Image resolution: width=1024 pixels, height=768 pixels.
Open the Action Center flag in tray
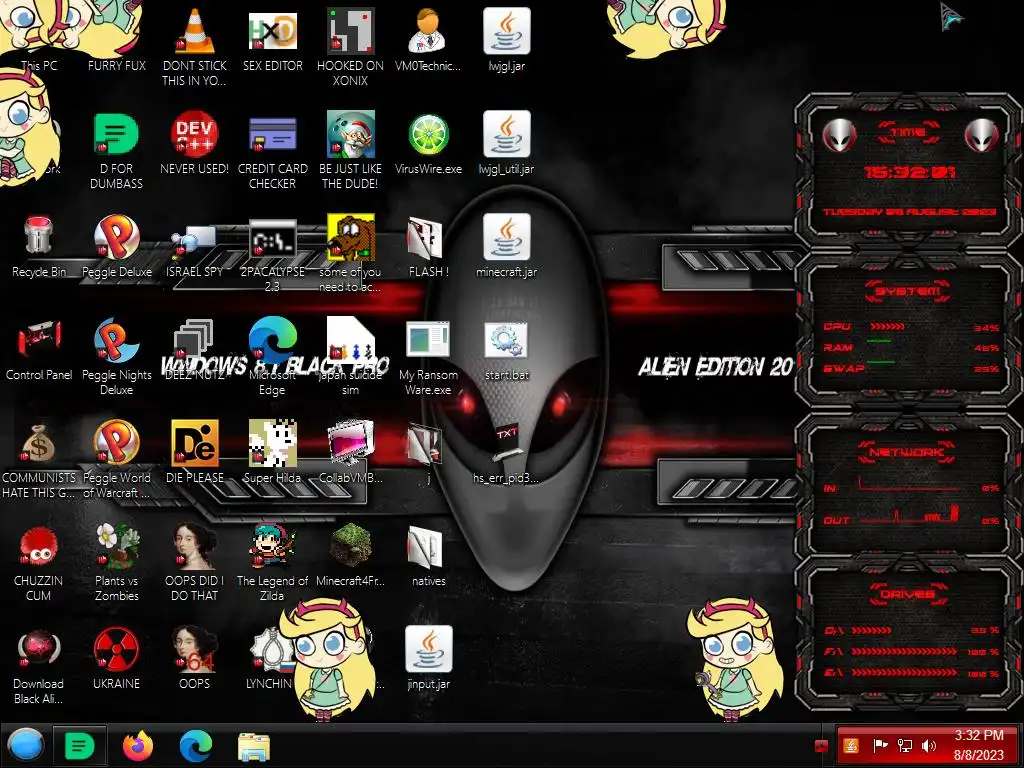[x=880, y=745]
